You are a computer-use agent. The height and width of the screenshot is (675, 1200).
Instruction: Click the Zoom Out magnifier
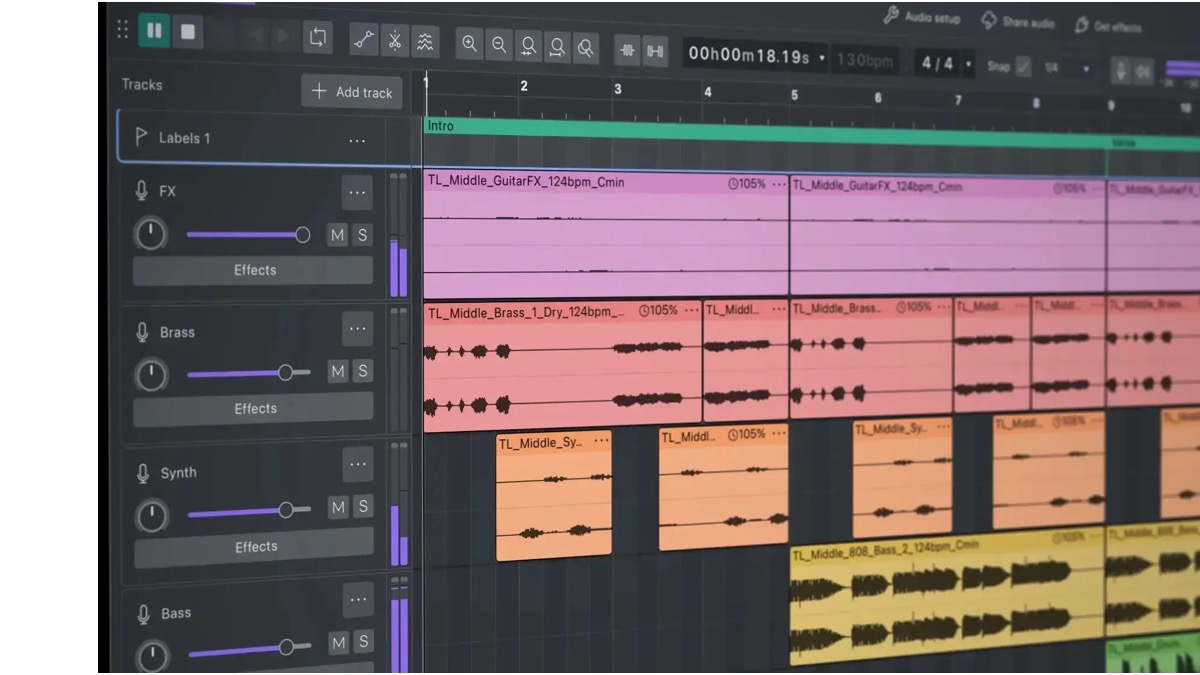[x=498, y=45]
